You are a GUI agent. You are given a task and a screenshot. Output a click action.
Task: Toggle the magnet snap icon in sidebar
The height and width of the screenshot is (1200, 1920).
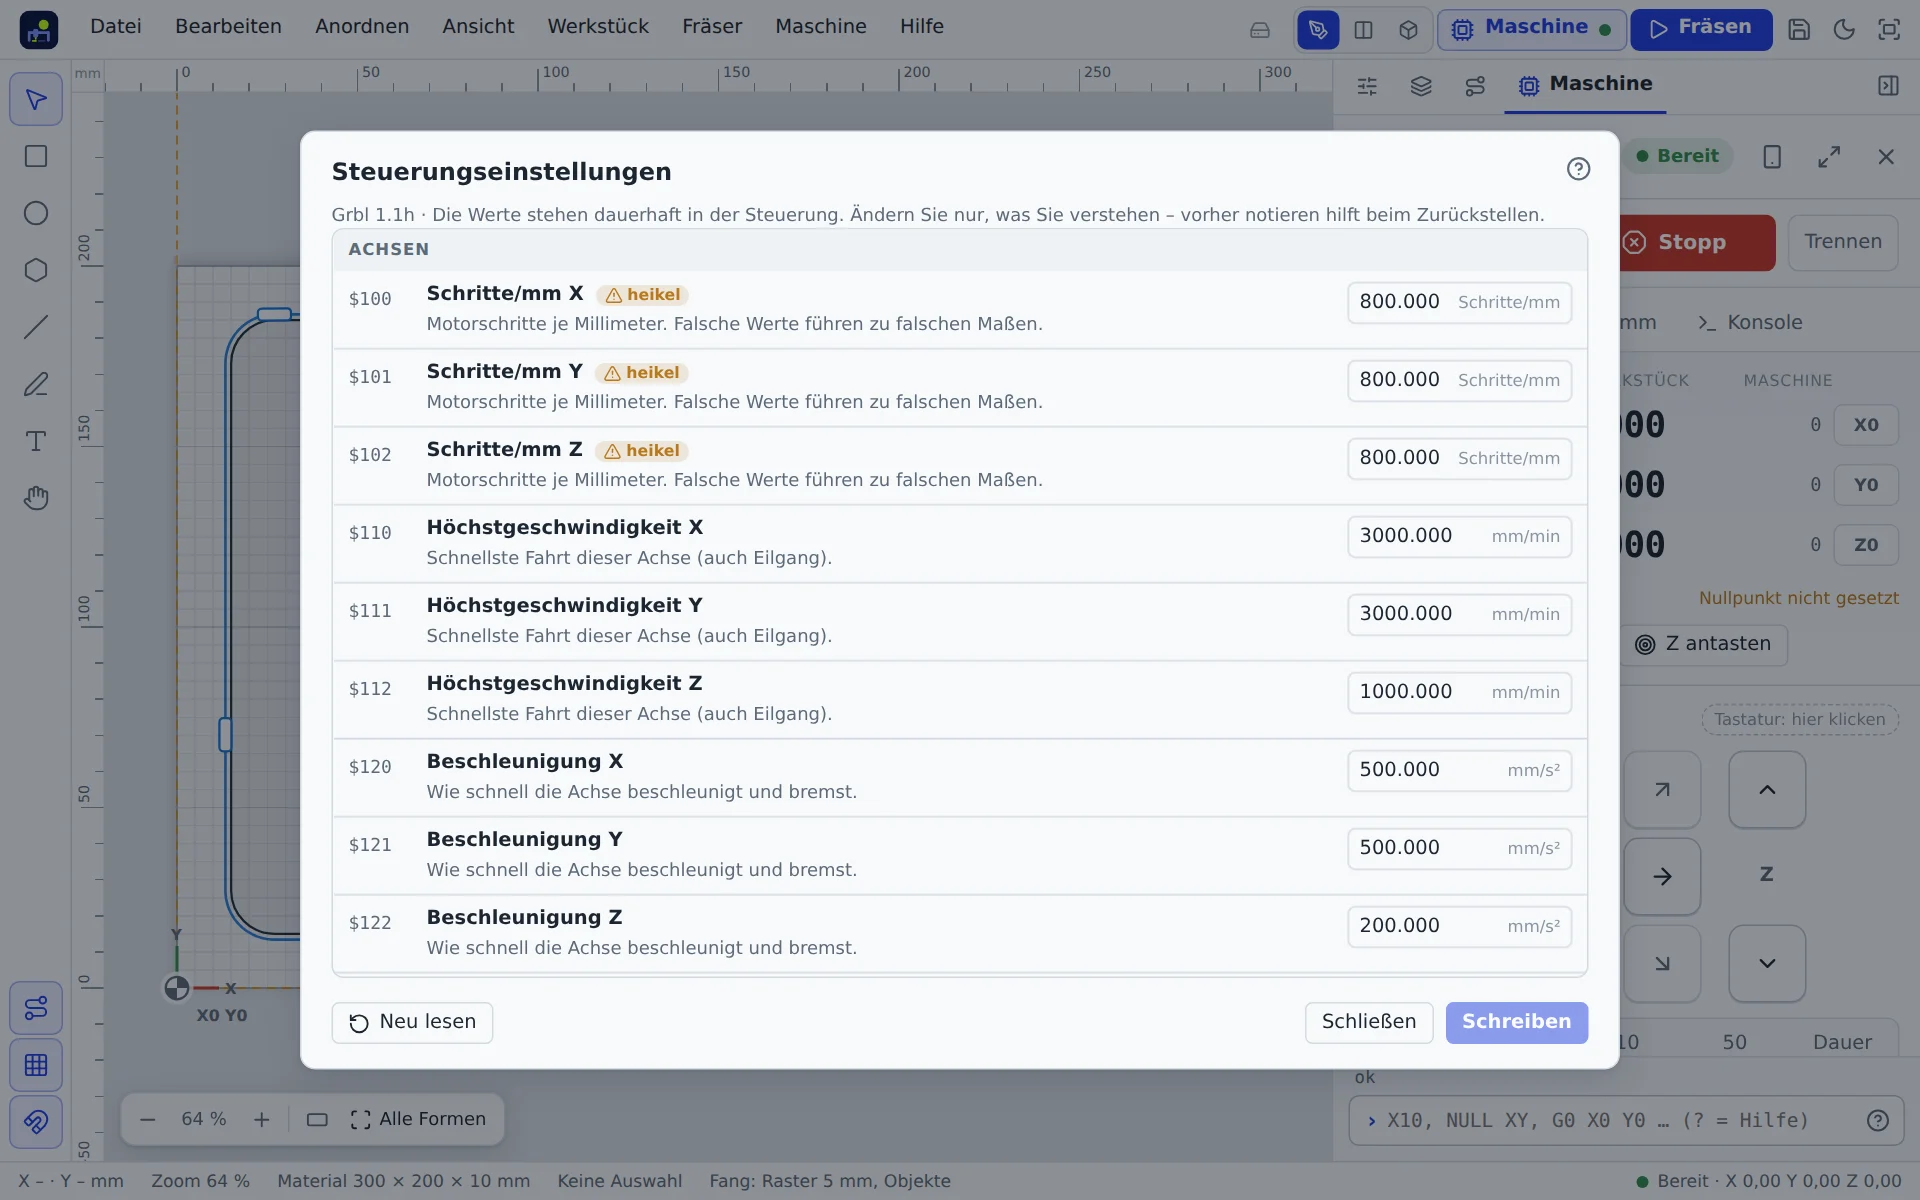coord(36,1122)
